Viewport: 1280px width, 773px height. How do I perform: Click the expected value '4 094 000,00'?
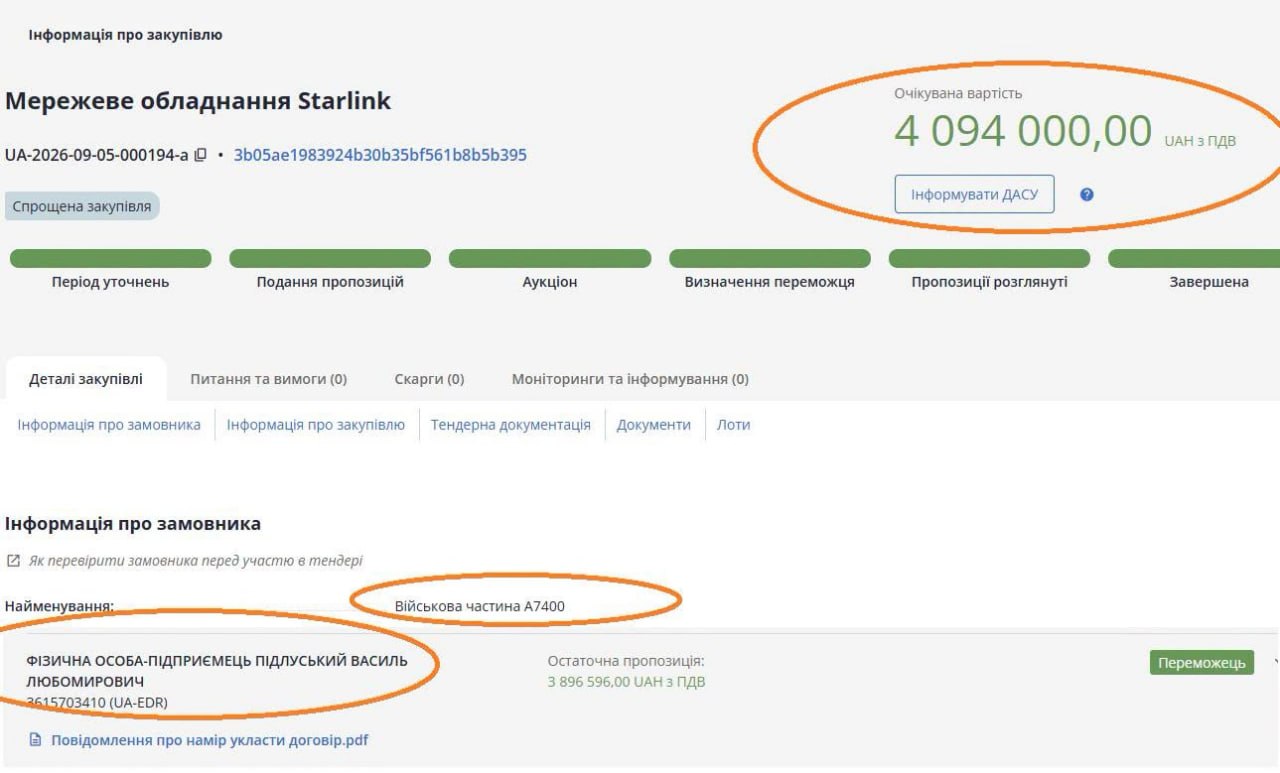click(x=1023, y=131)
